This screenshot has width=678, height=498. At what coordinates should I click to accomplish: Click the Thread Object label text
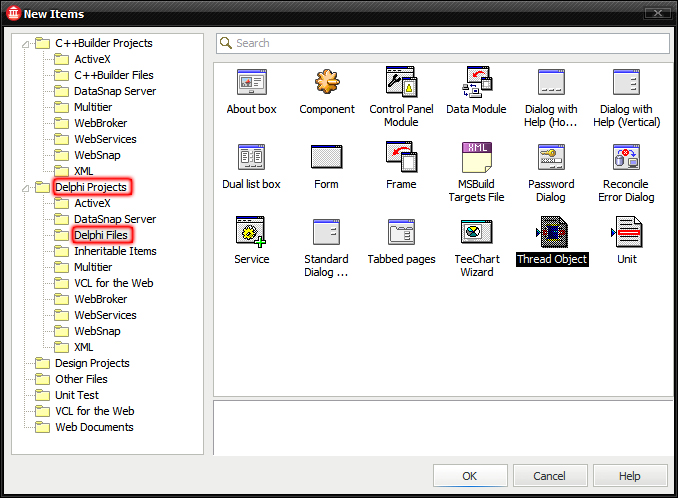point(552,259)
